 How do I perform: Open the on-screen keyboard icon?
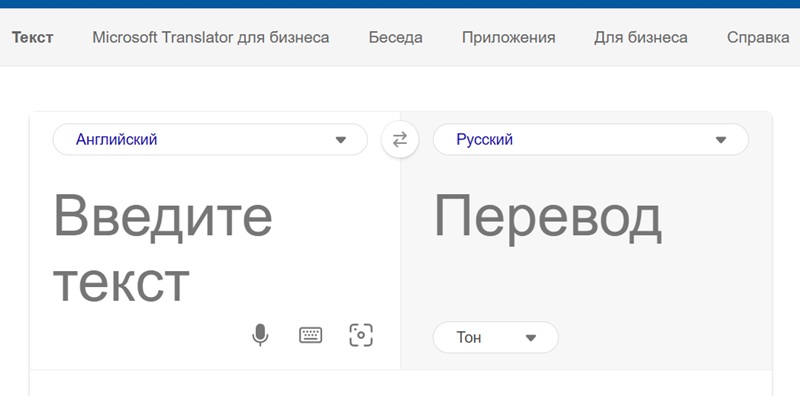tap(310, 335)
